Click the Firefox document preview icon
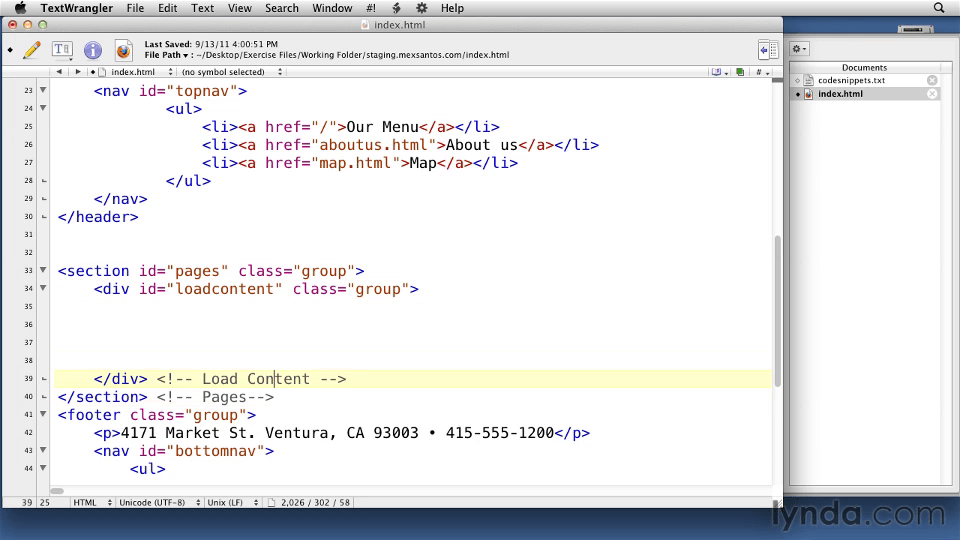This screenshot has height=540, width=960. (x=124, y=50)
